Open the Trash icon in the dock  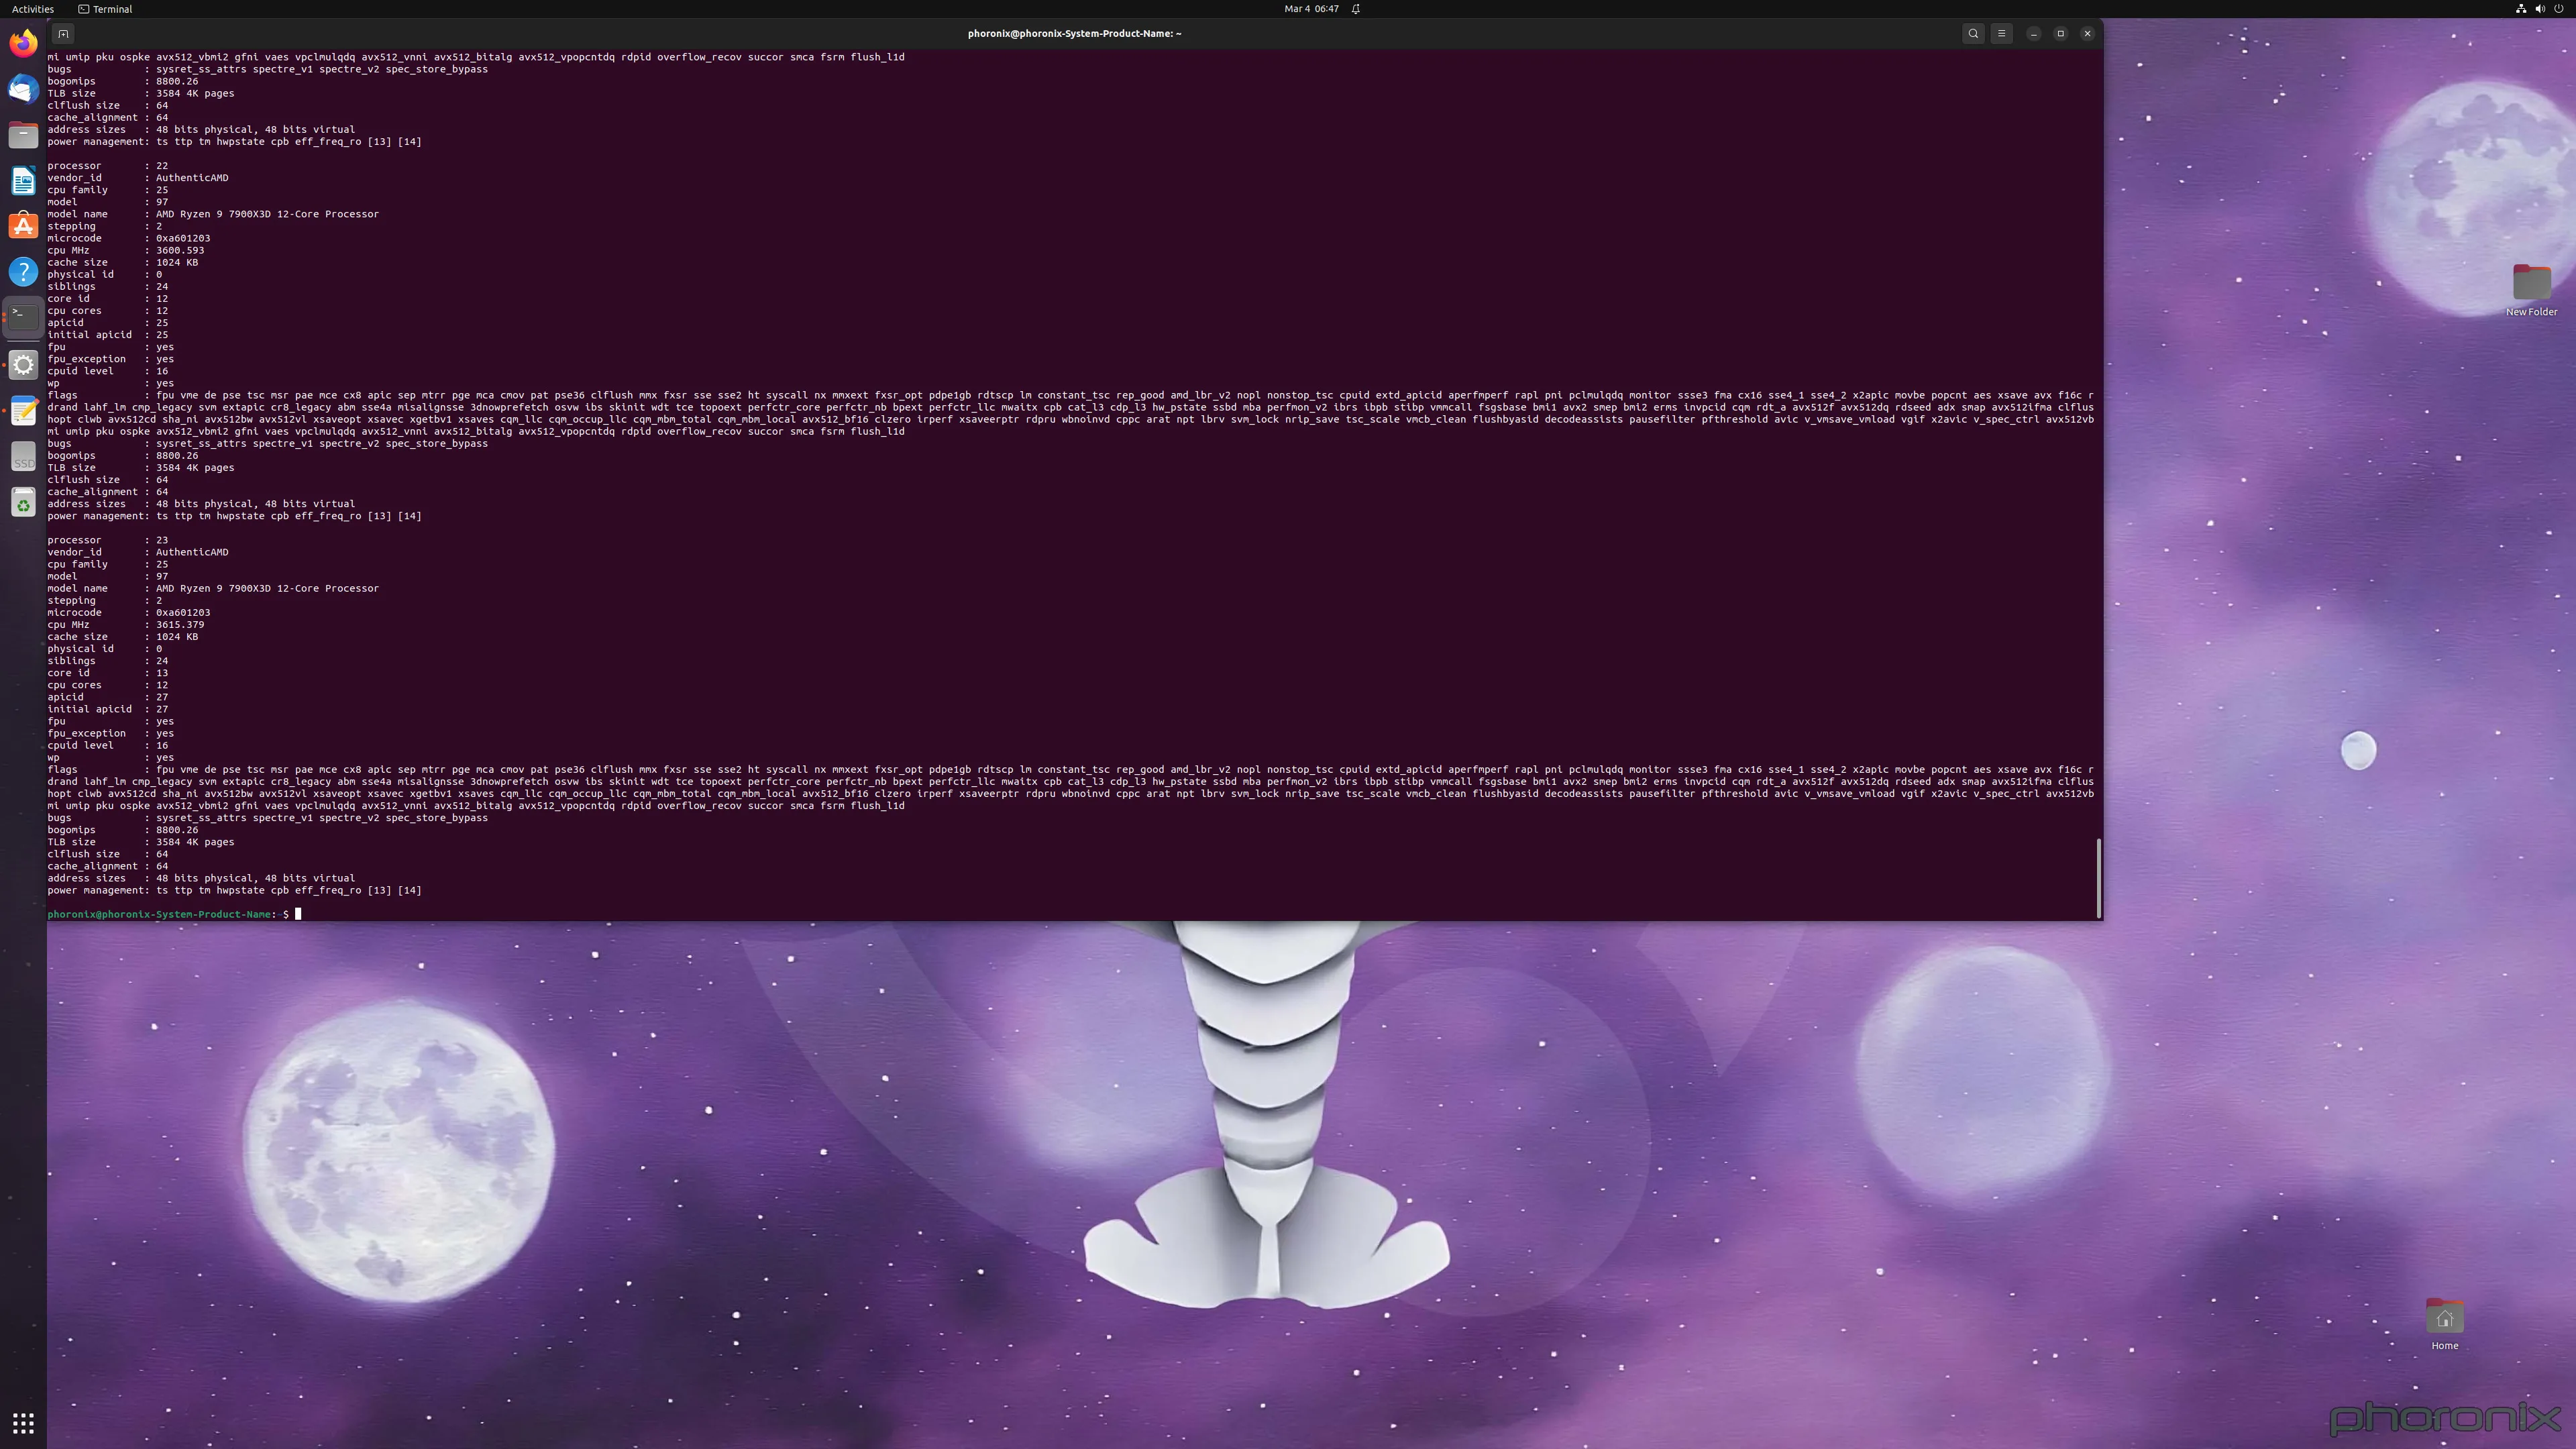point(23,502)
